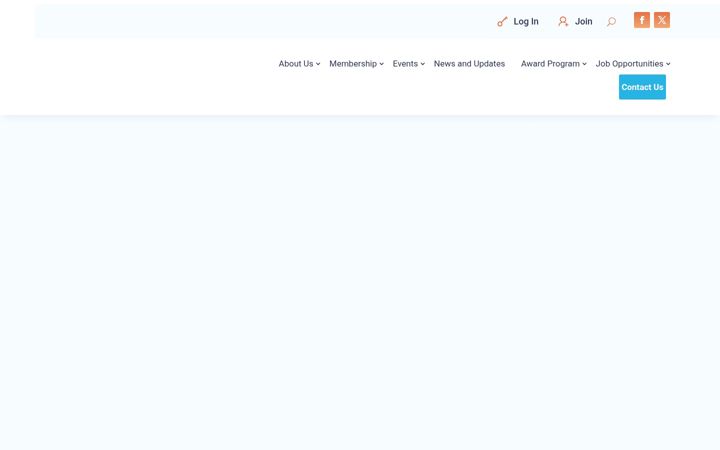Expand the chevron next to Award Program

pyautogui.click(x=585, y=64)
